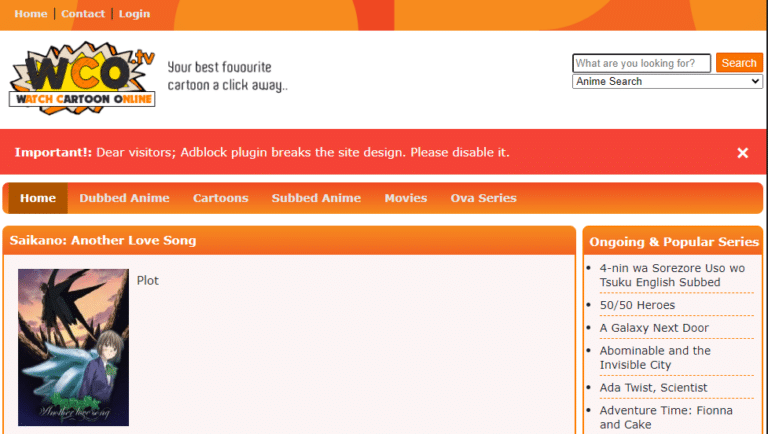Select the Home navigation tab

38,198
